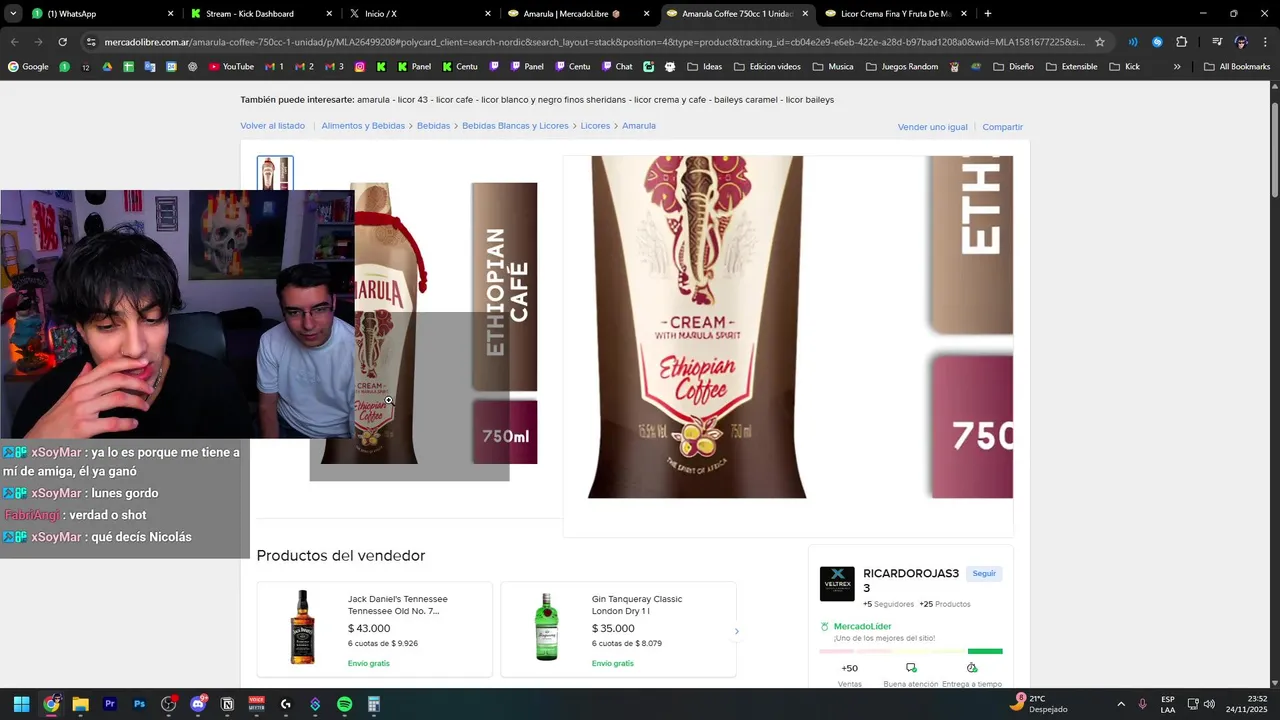Open OBS Studio from the taskbar
This screenshot has height=720, width=1280.
(168, 704)
